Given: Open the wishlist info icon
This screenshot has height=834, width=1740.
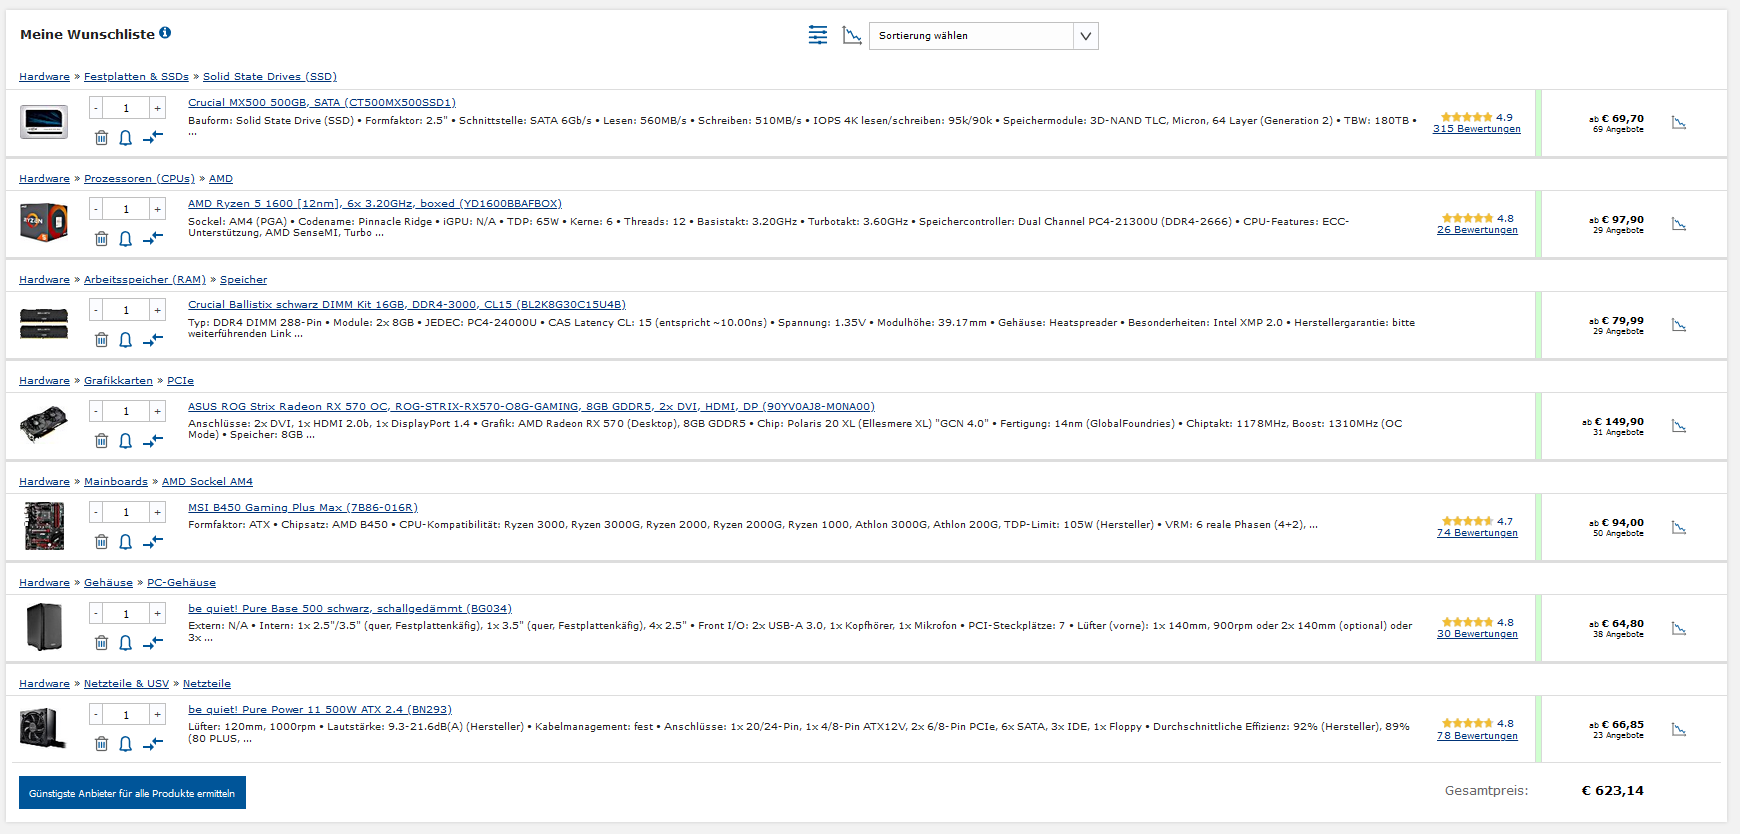Looking at the screenshot, I should coord(165,33).
